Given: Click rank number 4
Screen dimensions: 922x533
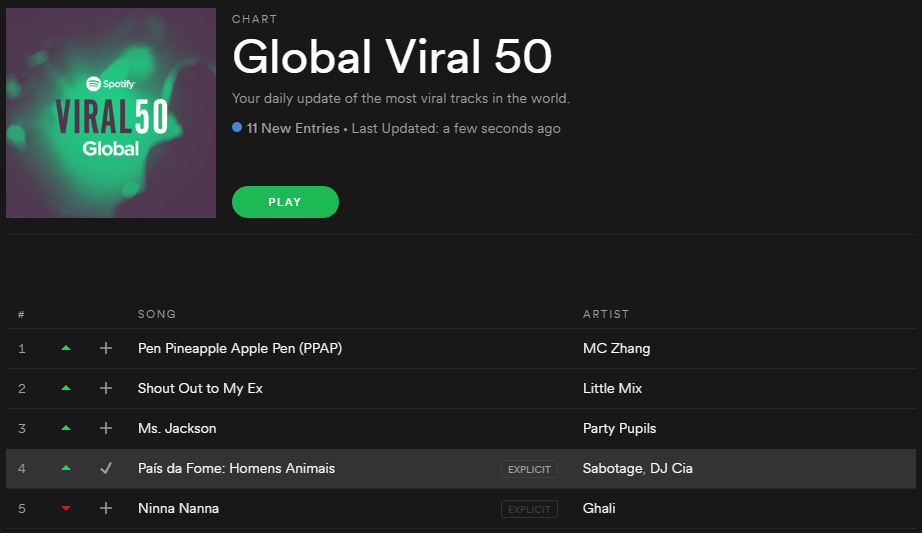Looking at the screenshot, I should point(22,468).
